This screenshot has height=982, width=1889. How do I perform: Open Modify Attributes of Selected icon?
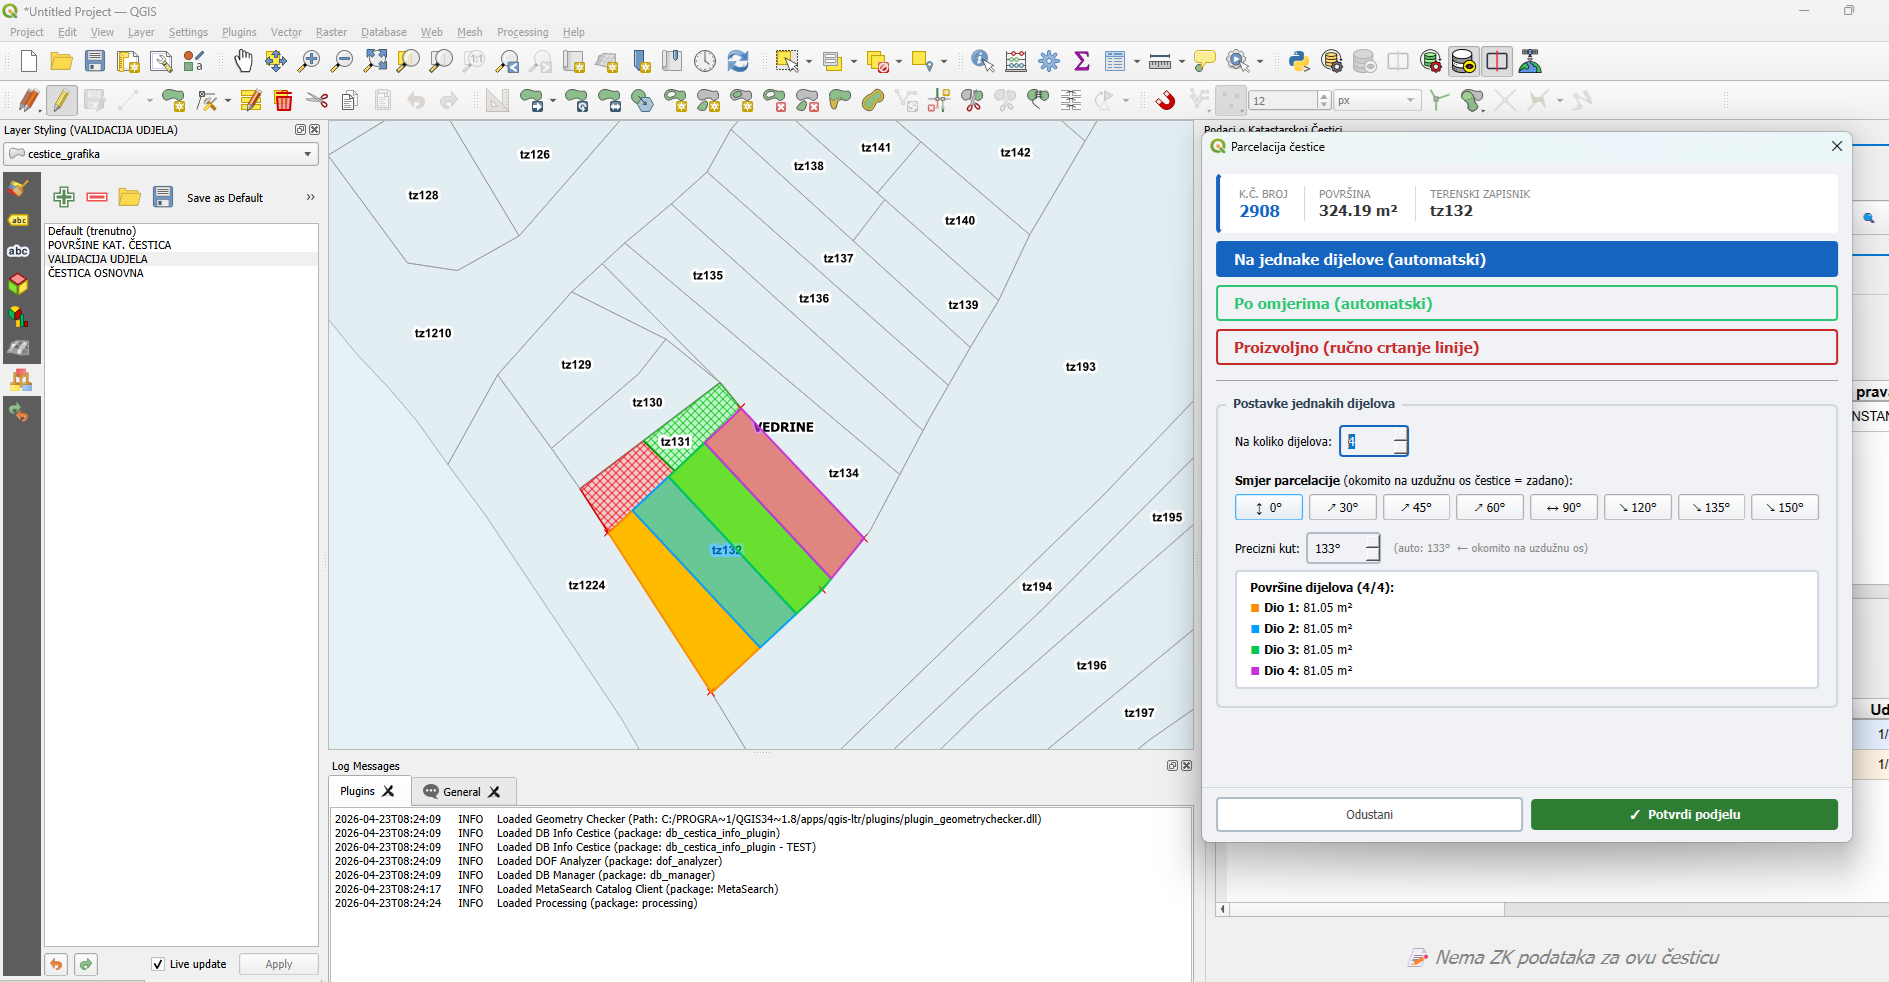251,100
